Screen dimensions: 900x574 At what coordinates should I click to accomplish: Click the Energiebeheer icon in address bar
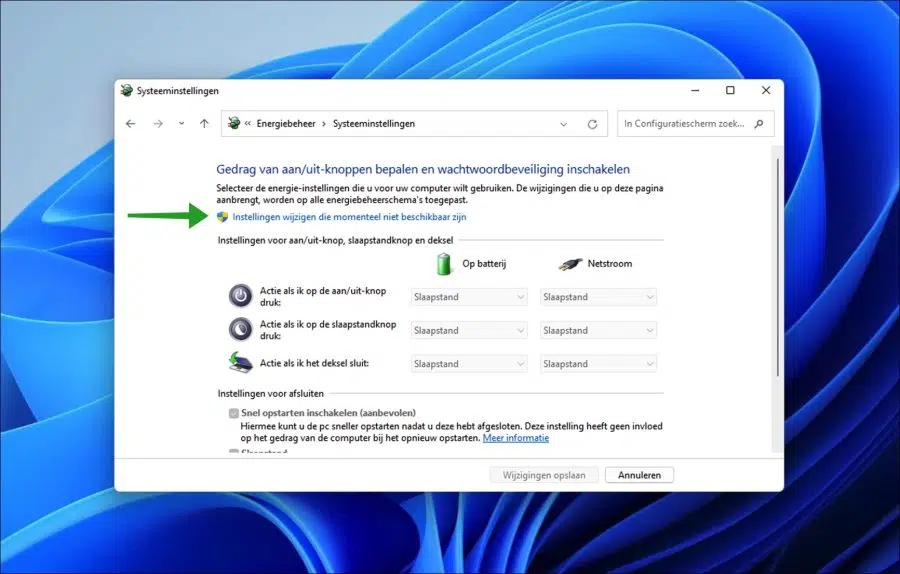point(234,123)
